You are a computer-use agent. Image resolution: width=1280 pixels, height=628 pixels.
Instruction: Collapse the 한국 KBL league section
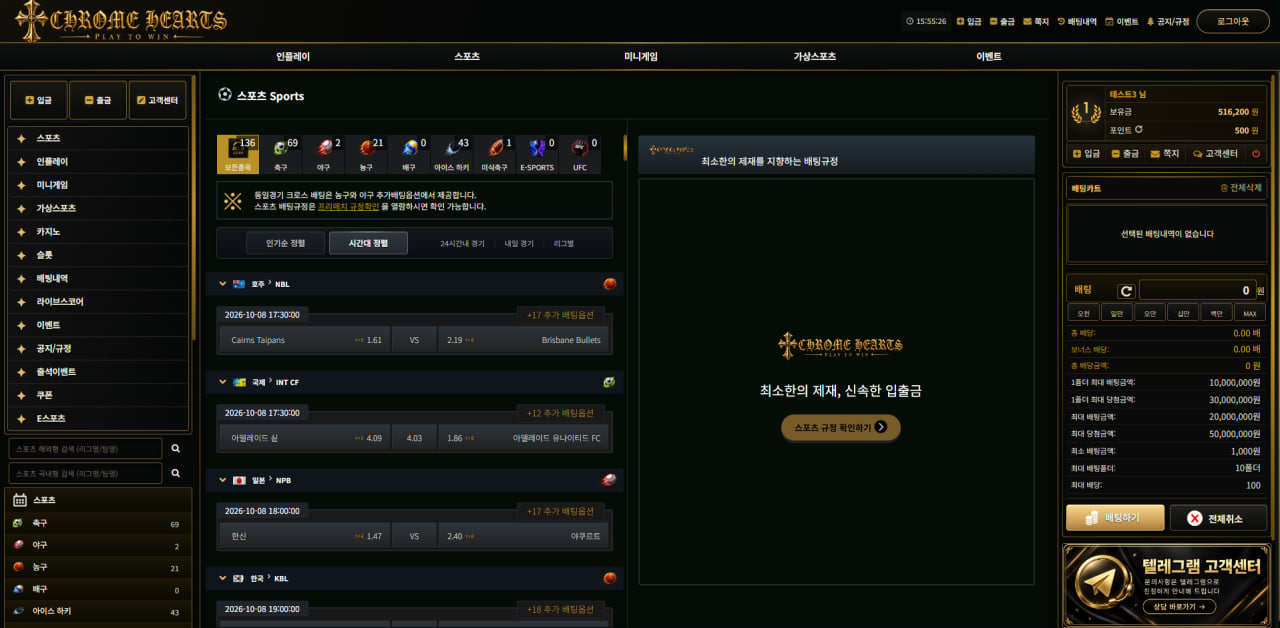point(223,578)
